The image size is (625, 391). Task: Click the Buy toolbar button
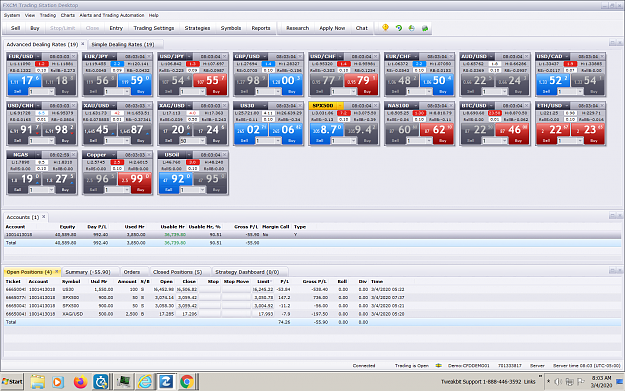pos(35,28)
